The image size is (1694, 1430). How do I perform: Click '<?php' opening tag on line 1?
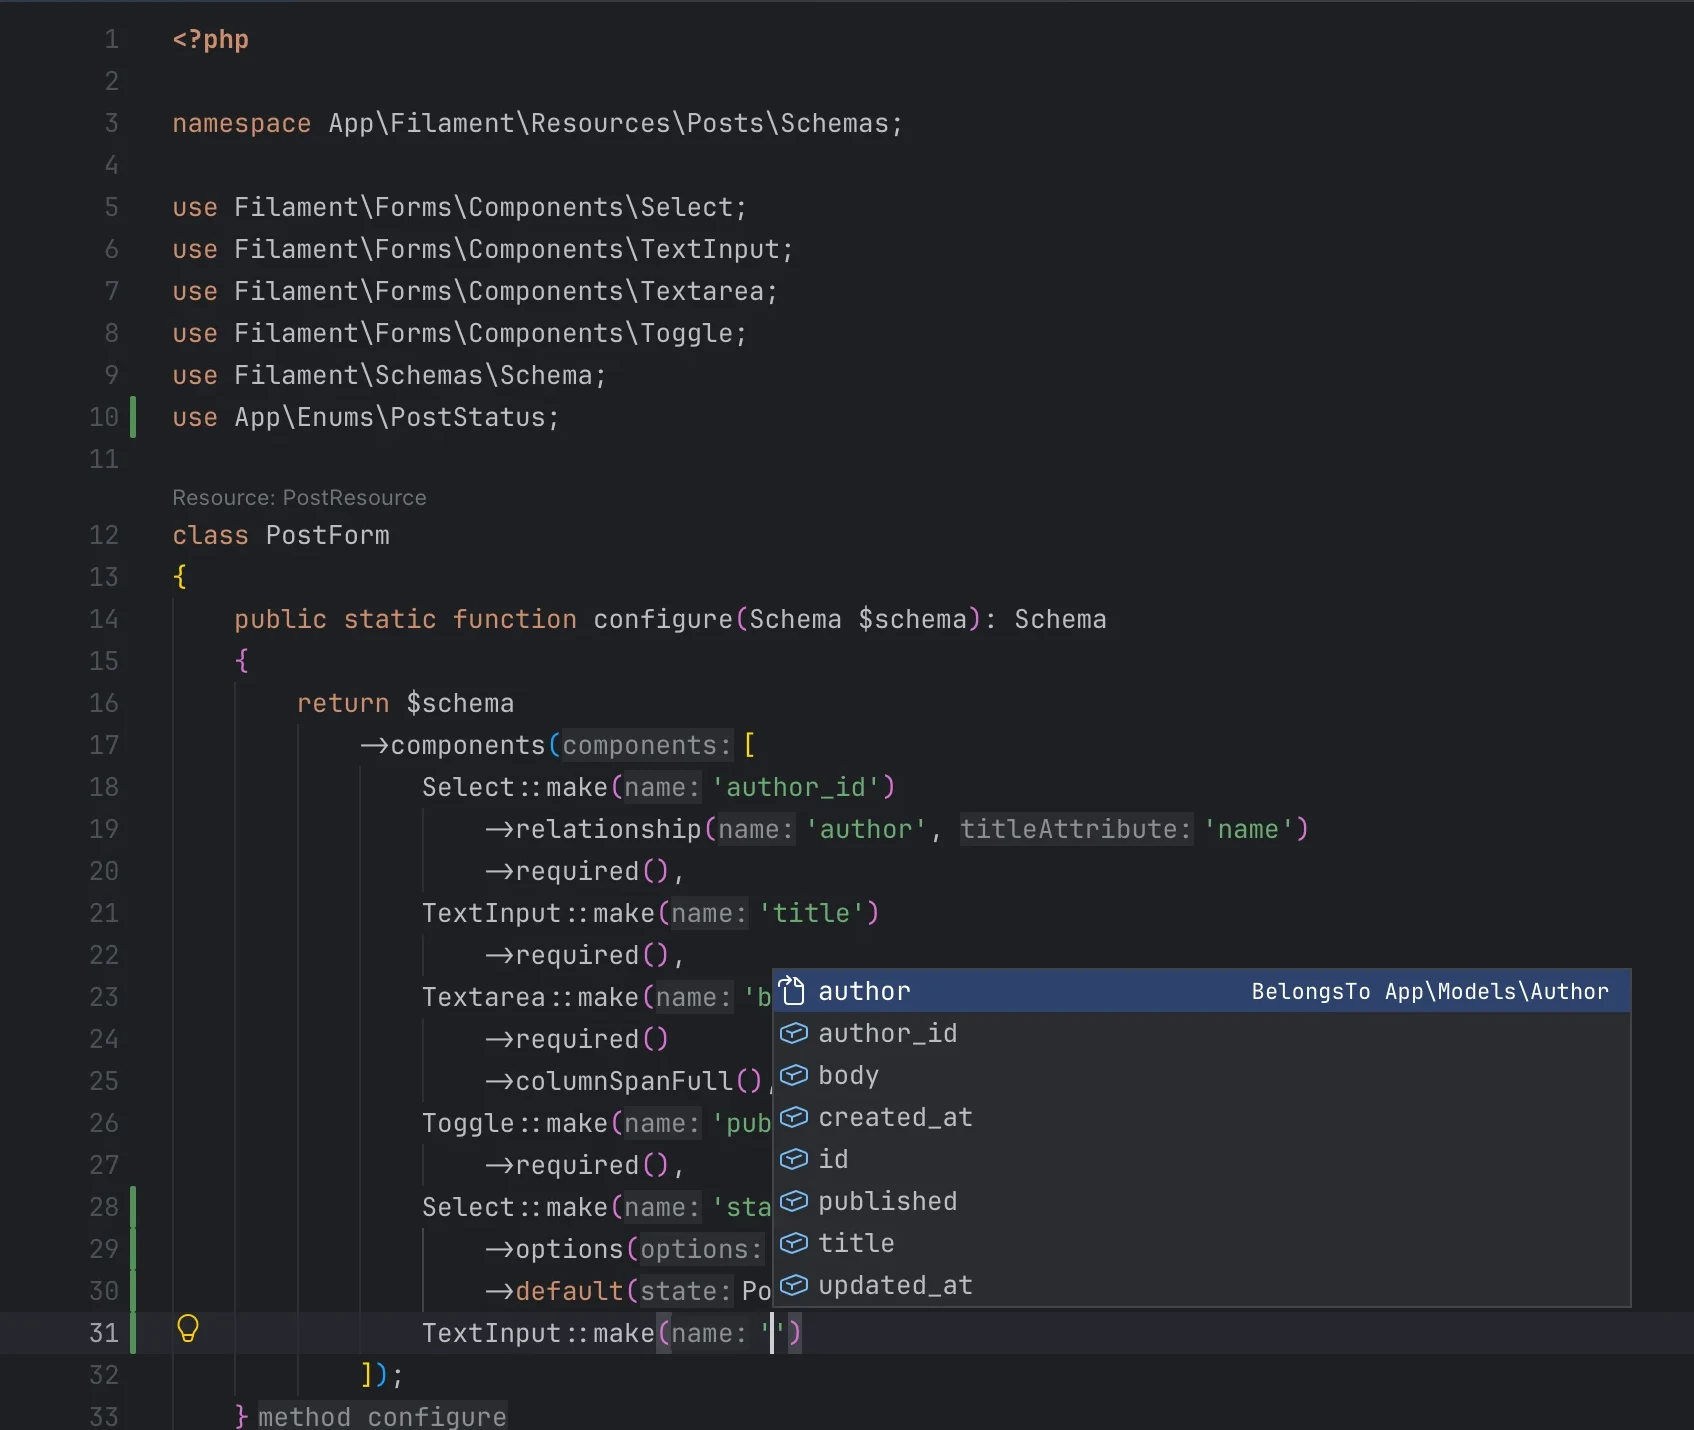point(210,39)
